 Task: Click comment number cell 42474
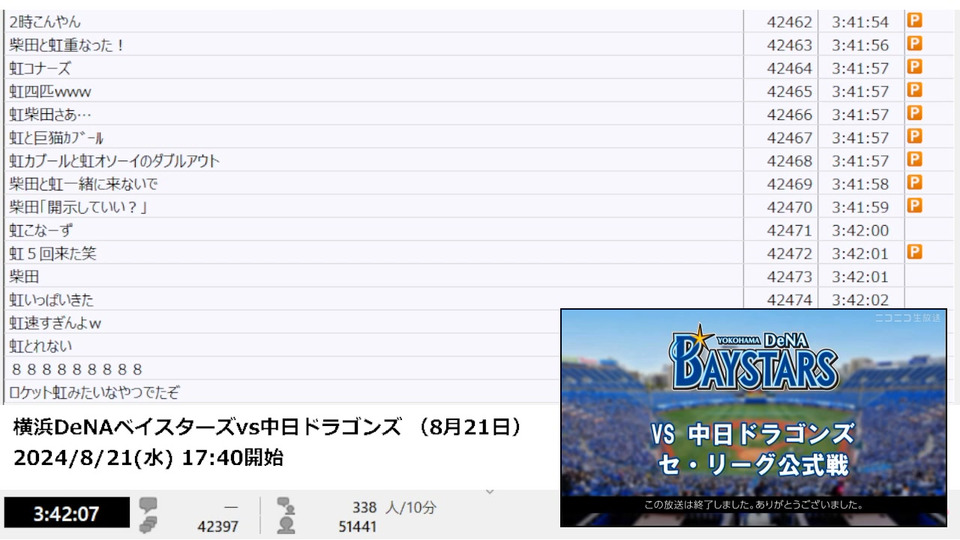pos(781,299)
